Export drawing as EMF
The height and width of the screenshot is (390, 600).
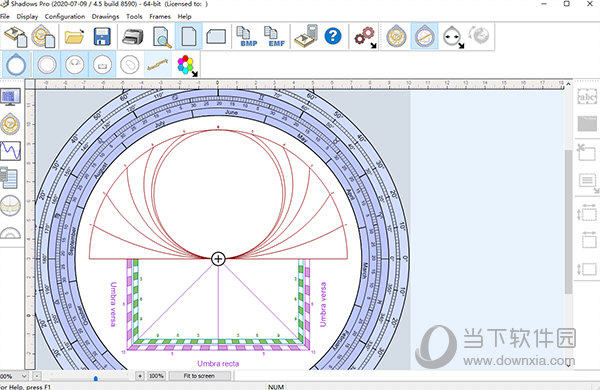274,36
